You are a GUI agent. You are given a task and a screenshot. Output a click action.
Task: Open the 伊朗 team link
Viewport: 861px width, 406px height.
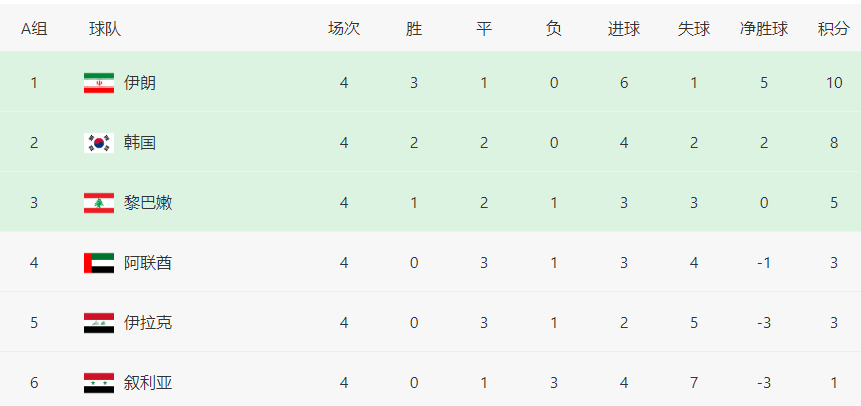click(x=140, y=83)
